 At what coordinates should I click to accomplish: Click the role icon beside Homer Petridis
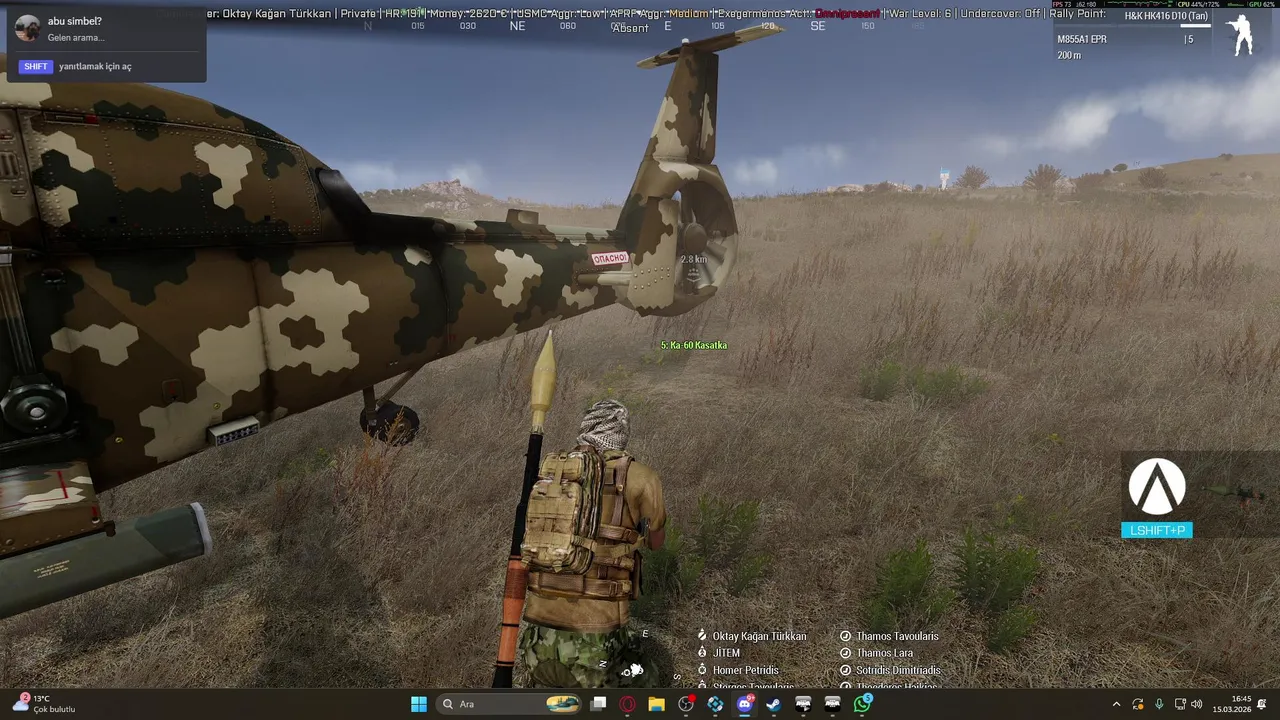[x=702, y=670]
